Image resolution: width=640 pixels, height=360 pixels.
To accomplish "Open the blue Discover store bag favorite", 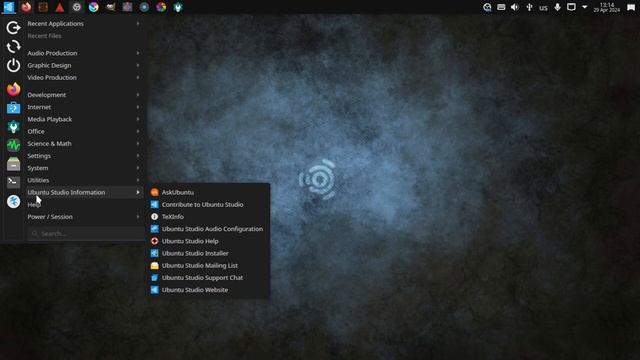I will tap(13, 108).
